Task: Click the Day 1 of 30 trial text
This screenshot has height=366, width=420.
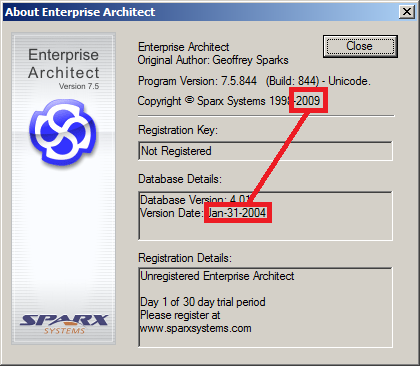Action: pyautogui.click(x=203, y=302)
